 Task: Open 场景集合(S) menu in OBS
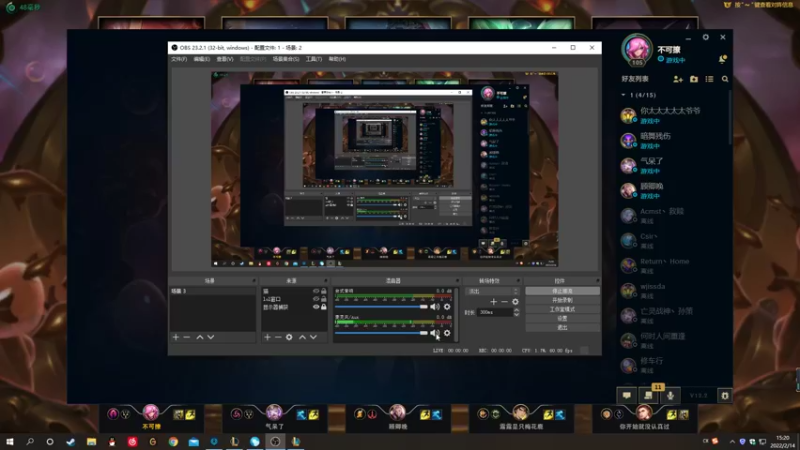(x=286, y=59)
